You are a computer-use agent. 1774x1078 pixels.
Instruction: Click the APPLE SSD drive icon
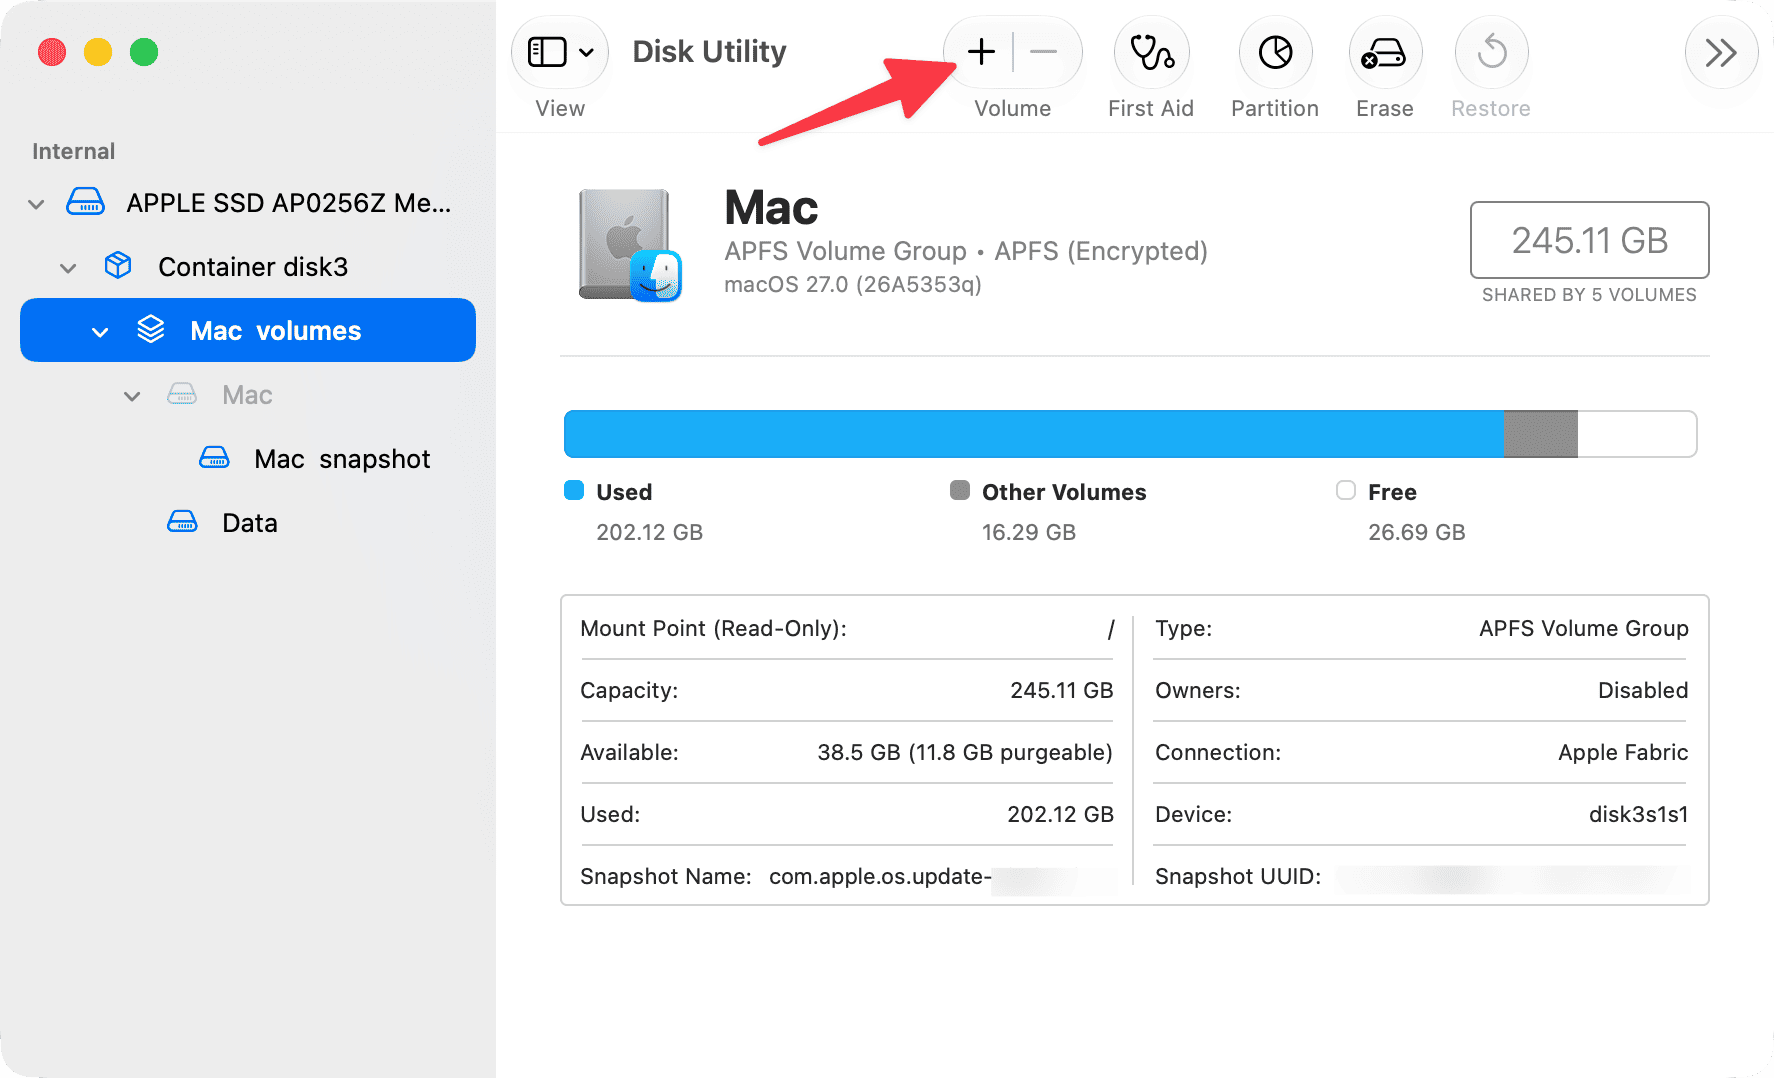86,203
